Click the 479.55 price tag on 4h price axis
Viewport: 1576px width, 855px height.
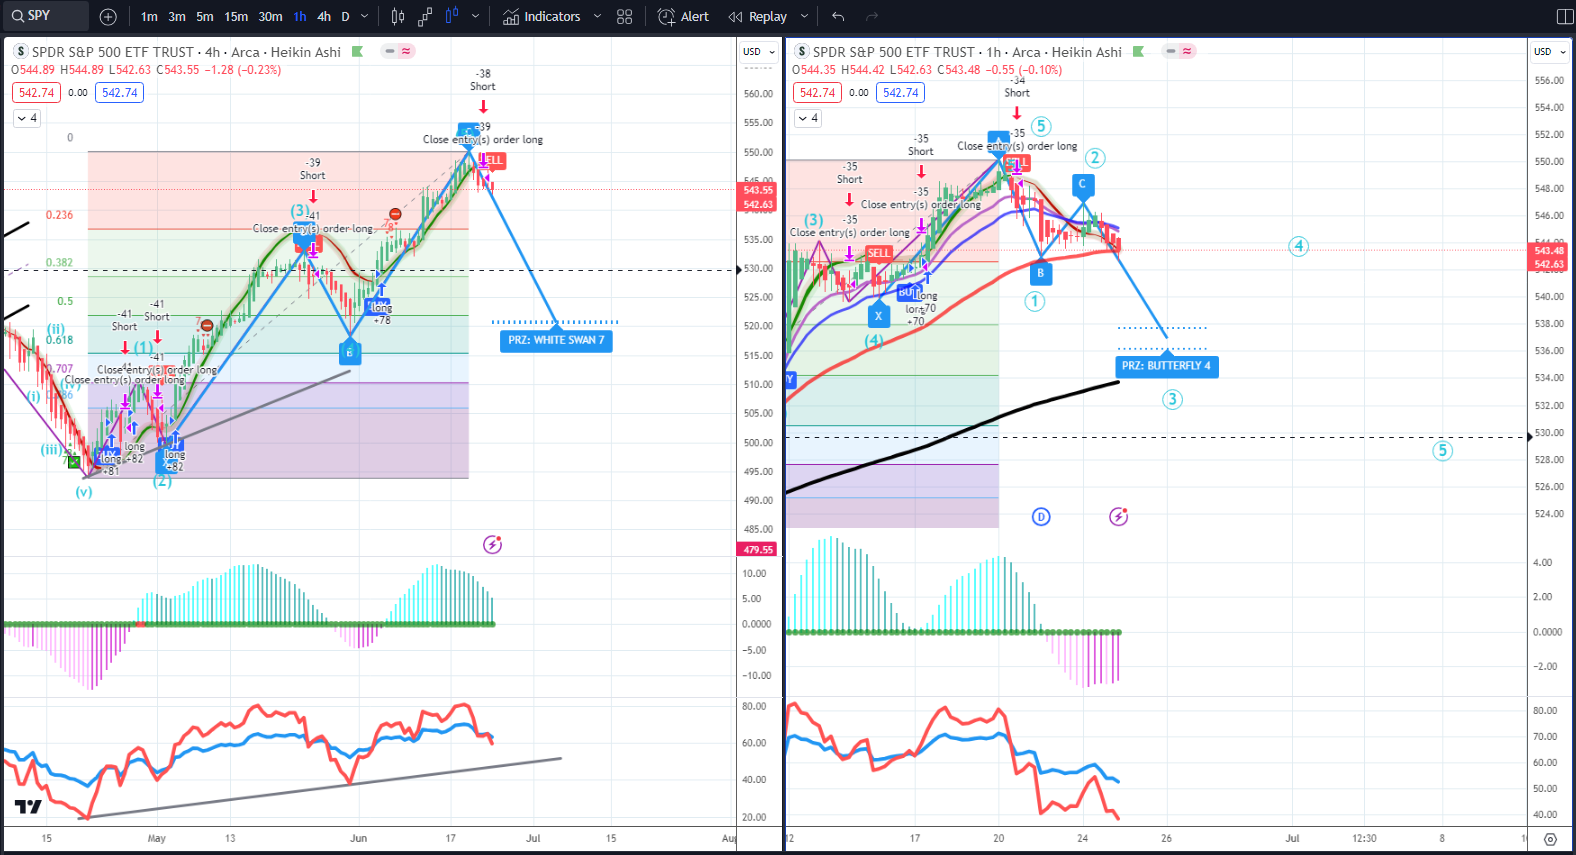pyautogui.click(x=758, y=549)
